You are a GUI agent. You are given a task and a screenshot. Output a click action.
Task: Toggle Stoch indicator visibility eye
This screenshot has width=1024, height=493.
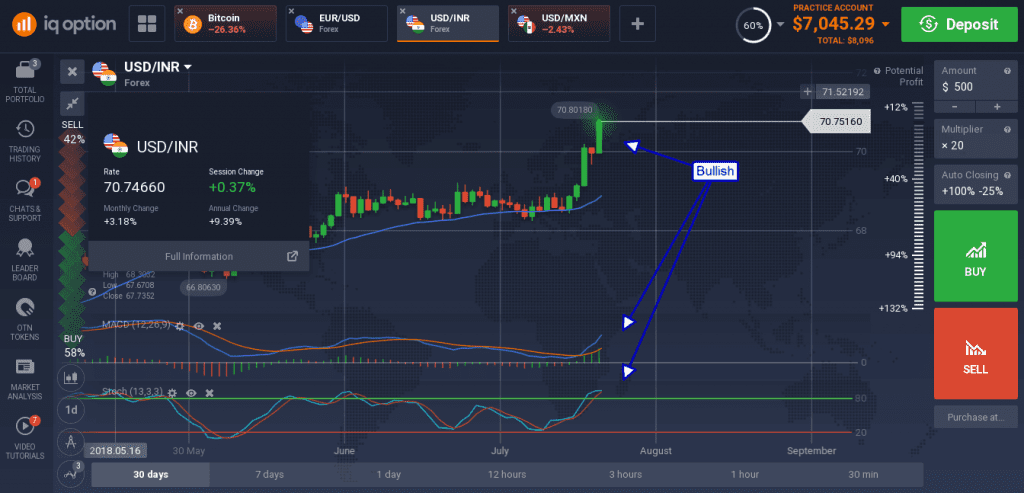191,392
